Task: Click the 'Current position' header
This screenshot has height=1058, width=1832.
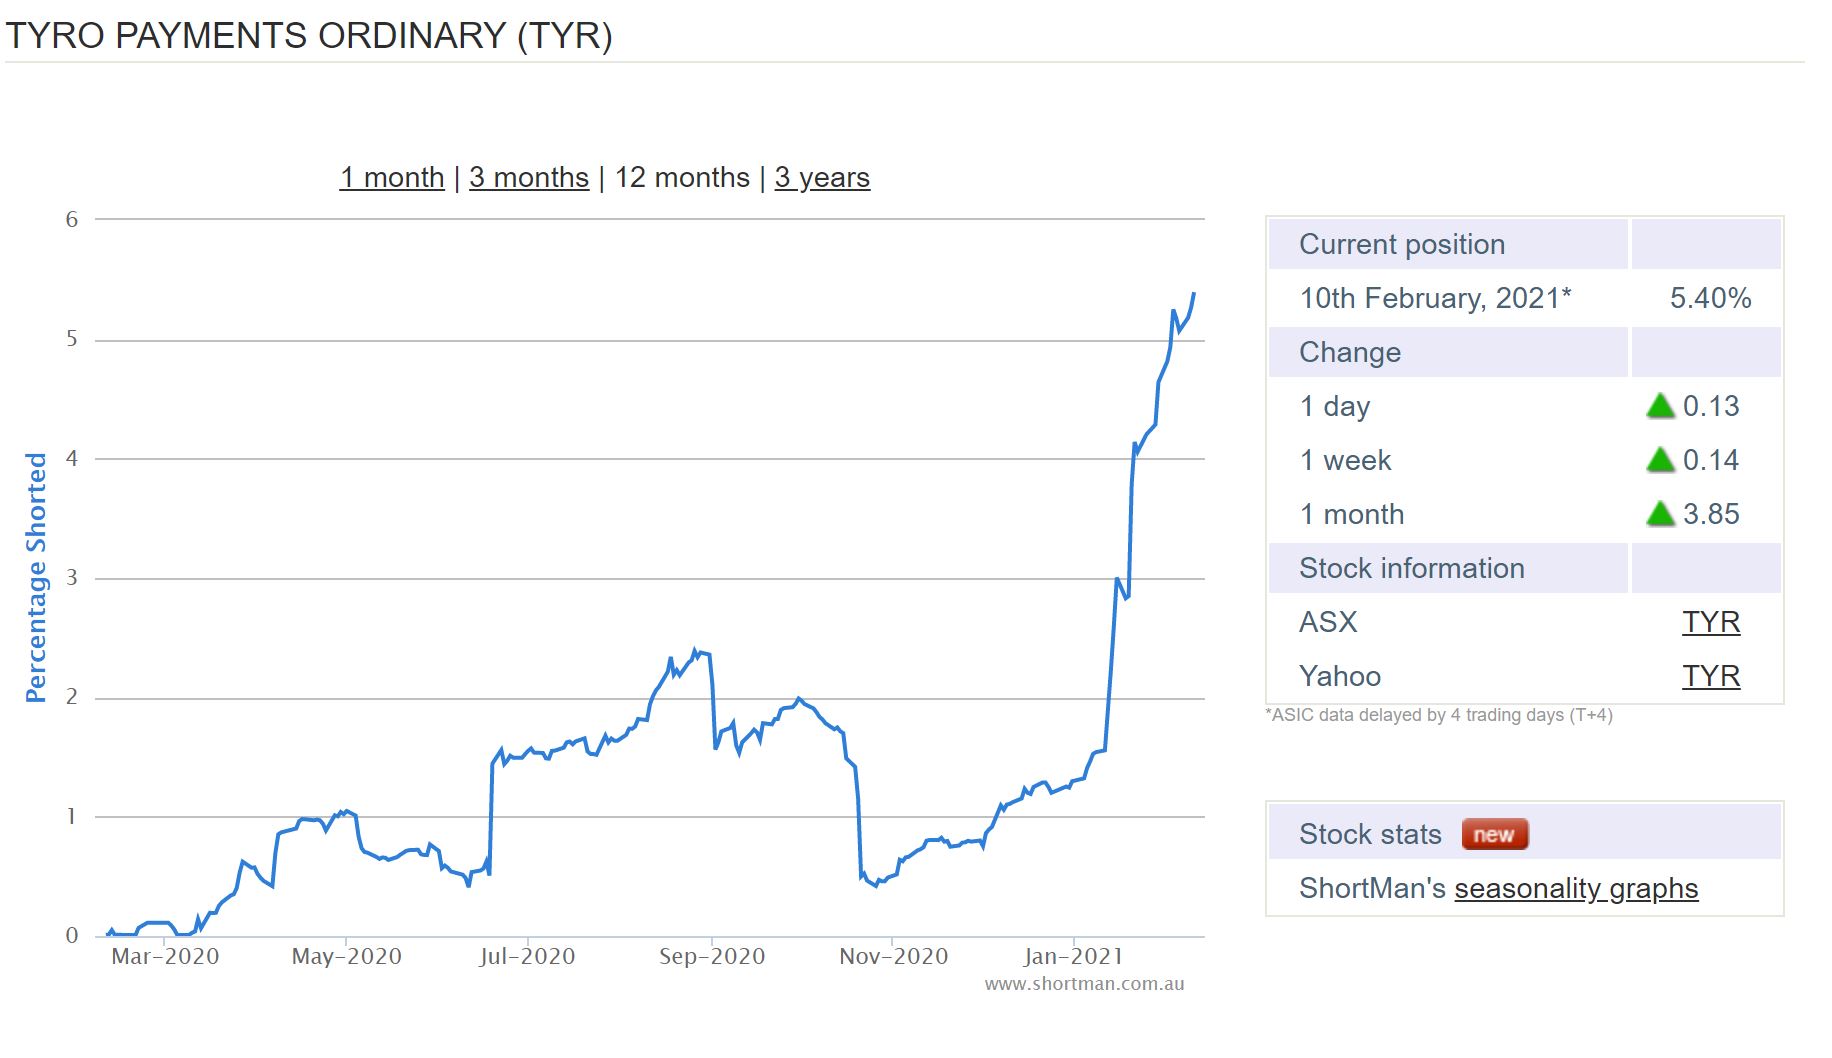Action: point(1402,244)
